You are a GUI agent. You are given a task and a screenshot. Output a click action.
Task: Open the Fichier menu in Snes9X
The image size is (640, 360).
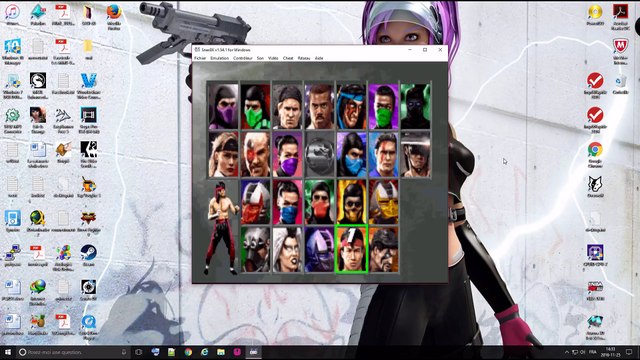[x=200, y=58]
